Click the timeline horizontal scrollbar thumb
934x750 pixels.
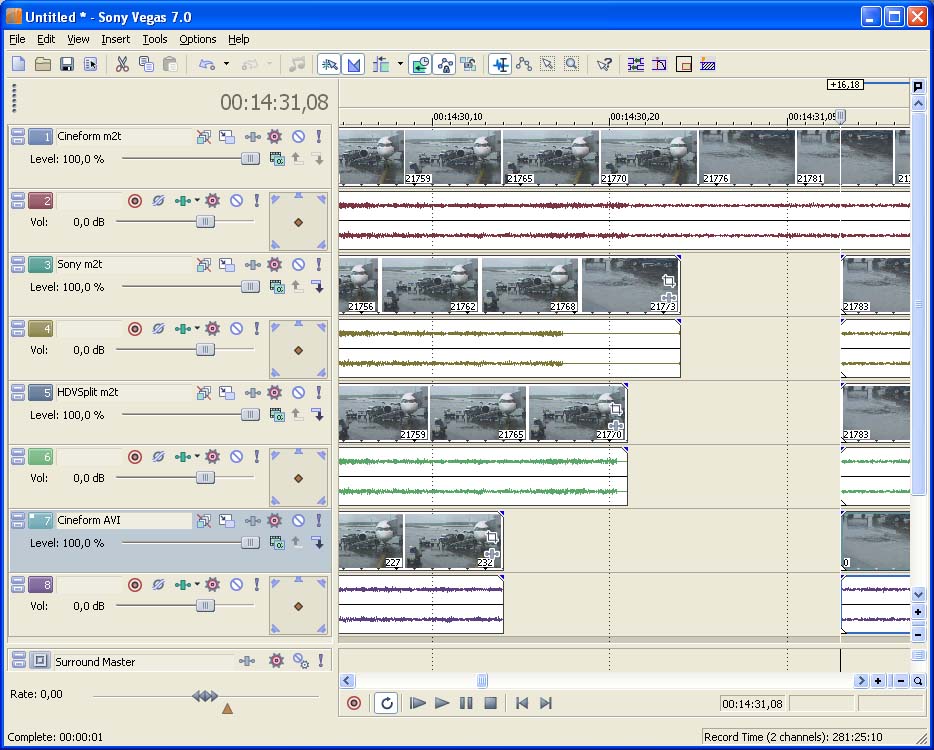point(482,681)
